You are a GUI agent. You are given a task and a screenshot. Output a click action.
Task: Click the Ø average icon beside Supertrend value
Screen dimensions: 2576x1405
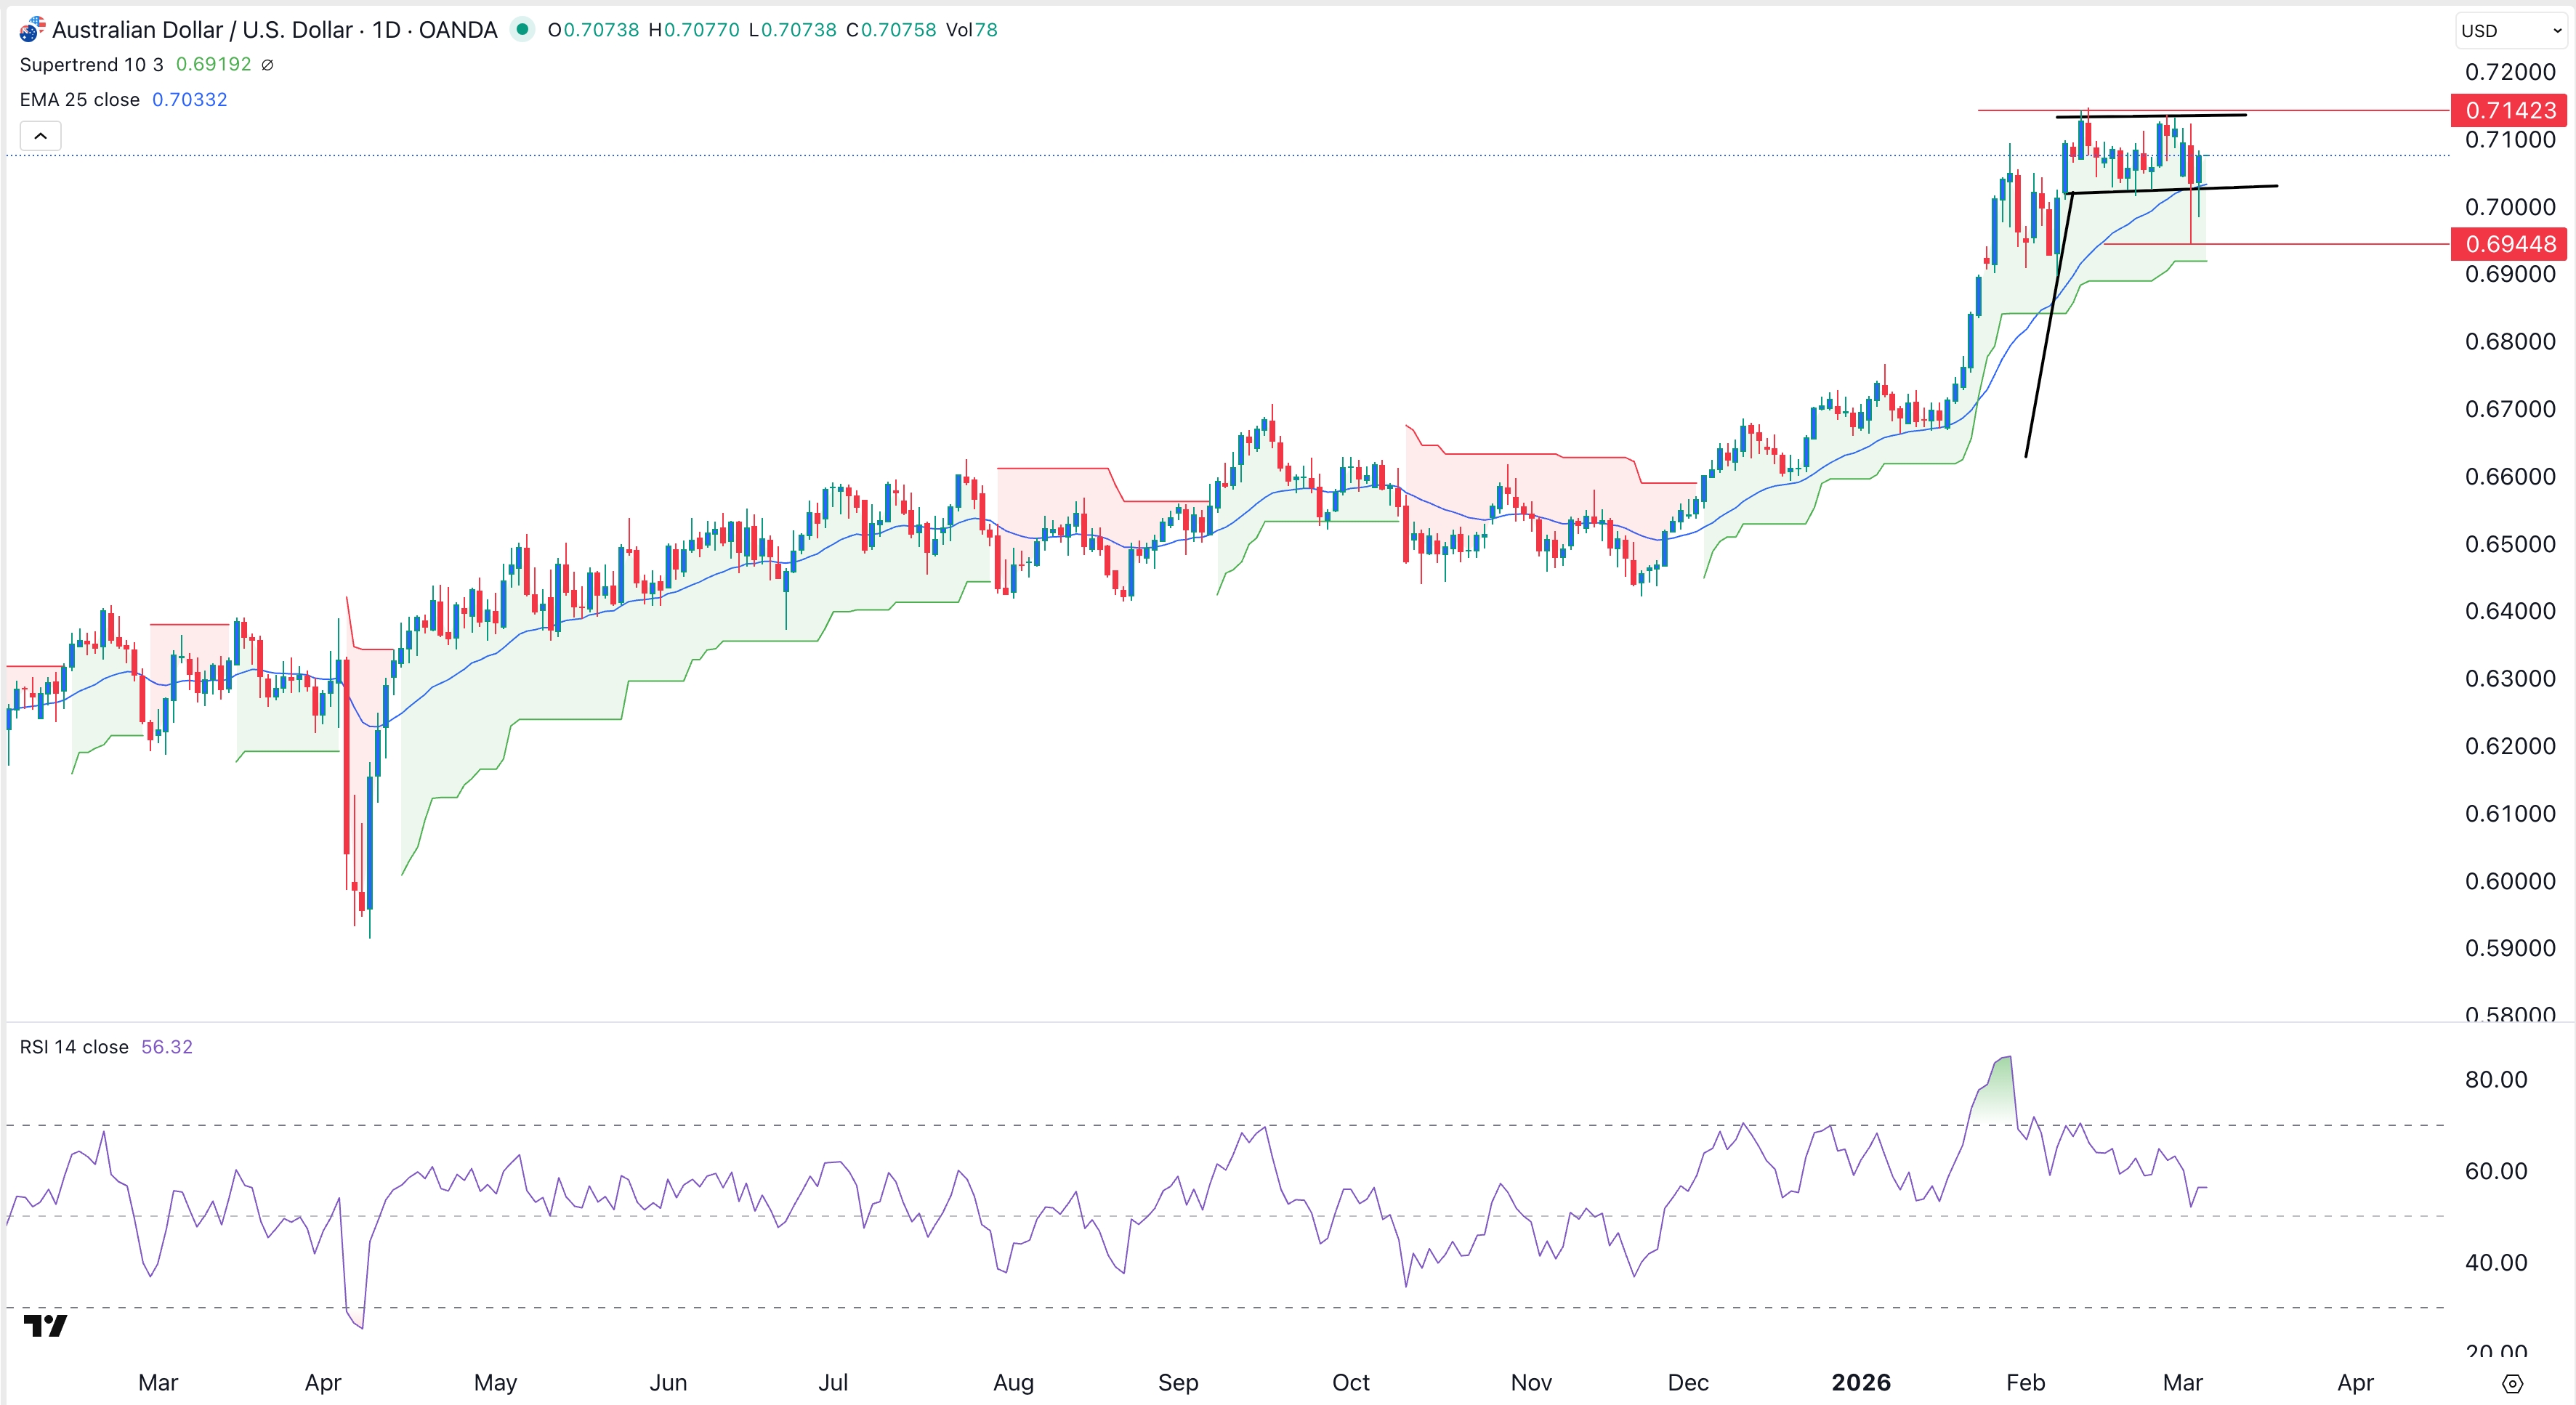[x=268, y=64]
